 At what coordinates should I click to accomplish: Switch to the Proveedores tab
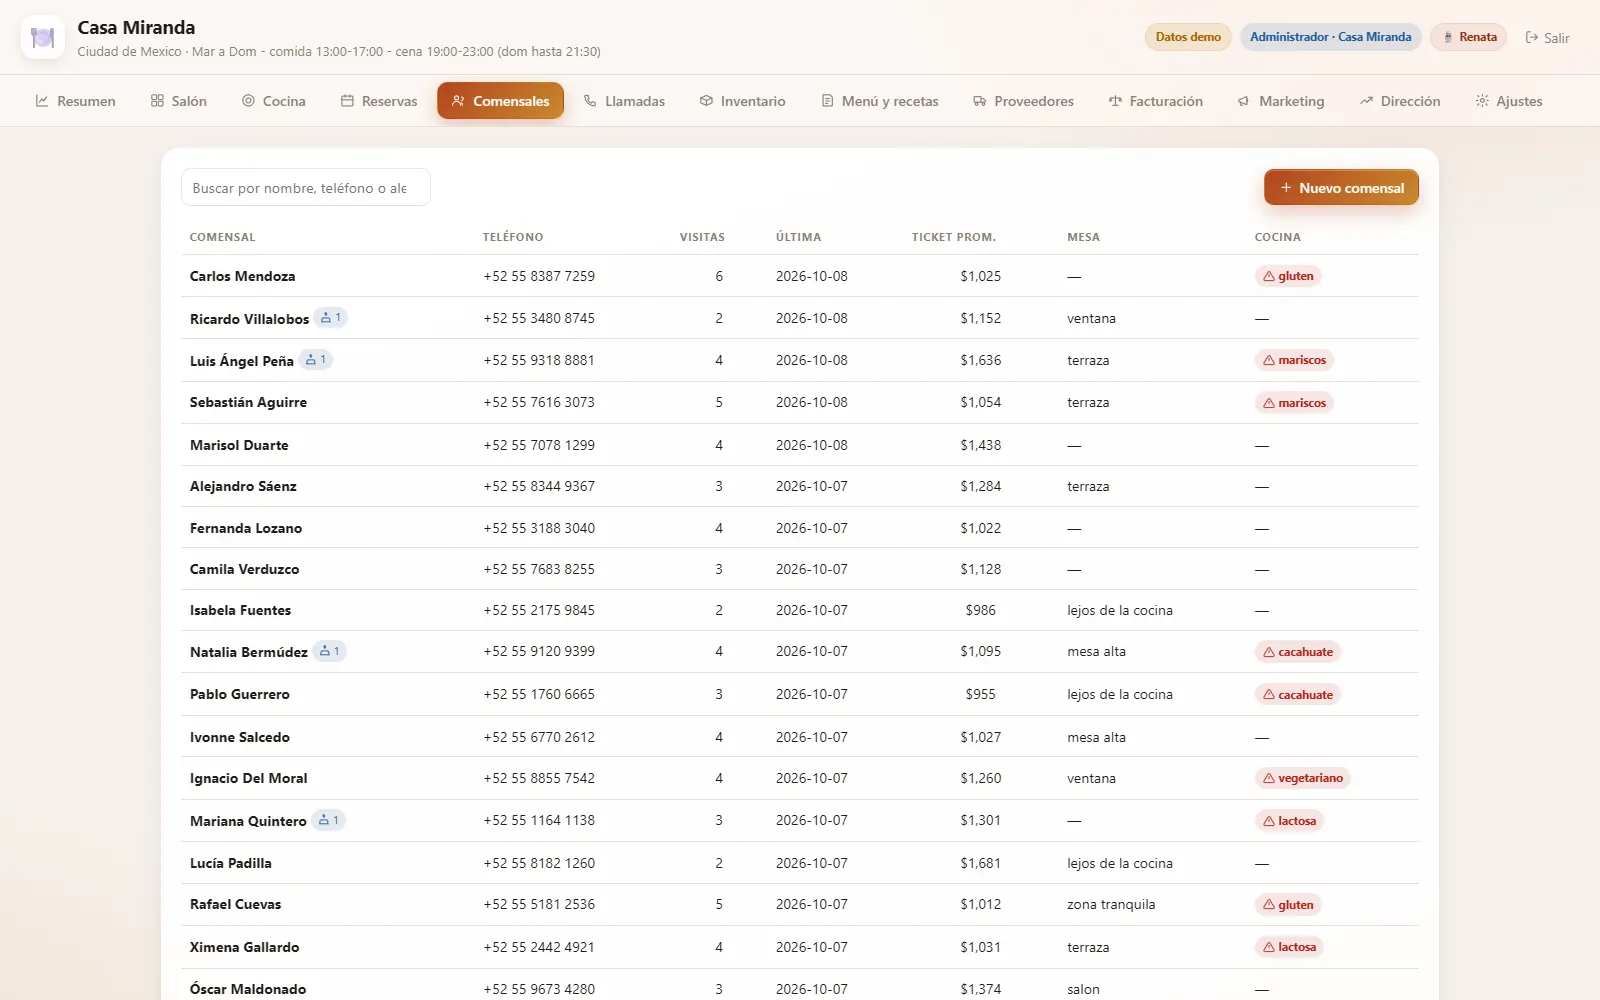(1023, 101)
